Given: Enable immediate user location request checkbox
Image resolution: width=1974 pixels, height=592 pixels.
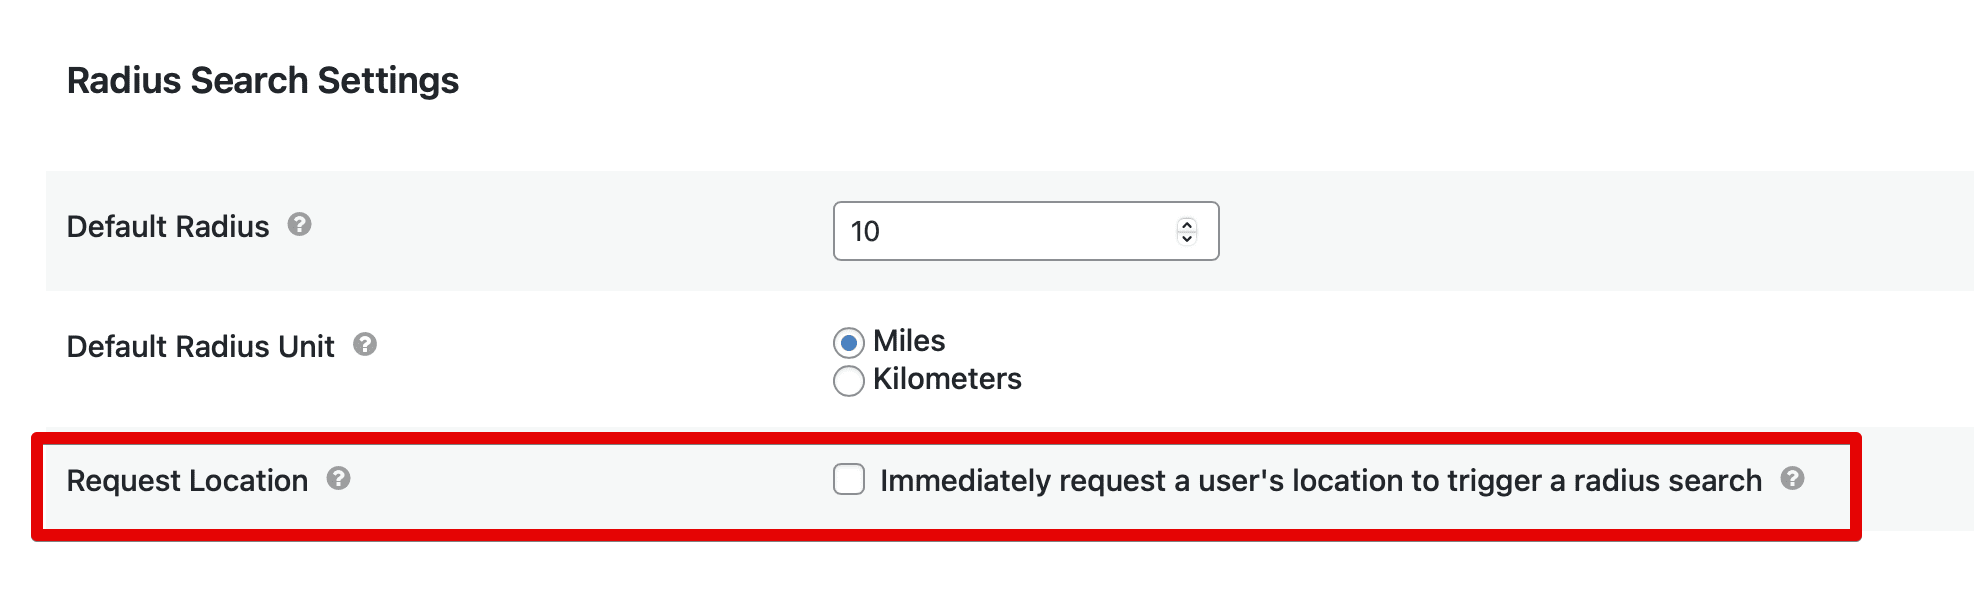Looking at the screenshot, I should click(849, 480).
